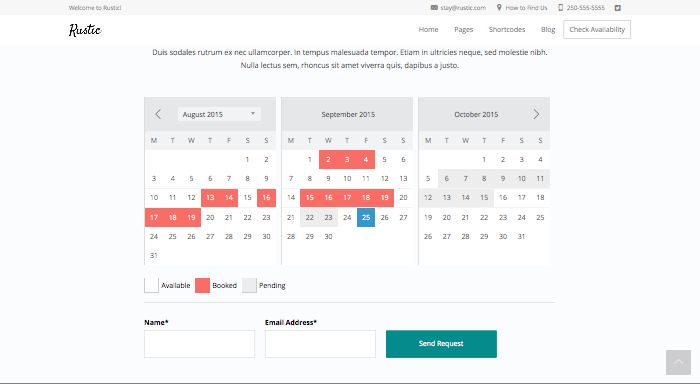
Task: Click the map pin icon in top bar
Action: point(499,8)
